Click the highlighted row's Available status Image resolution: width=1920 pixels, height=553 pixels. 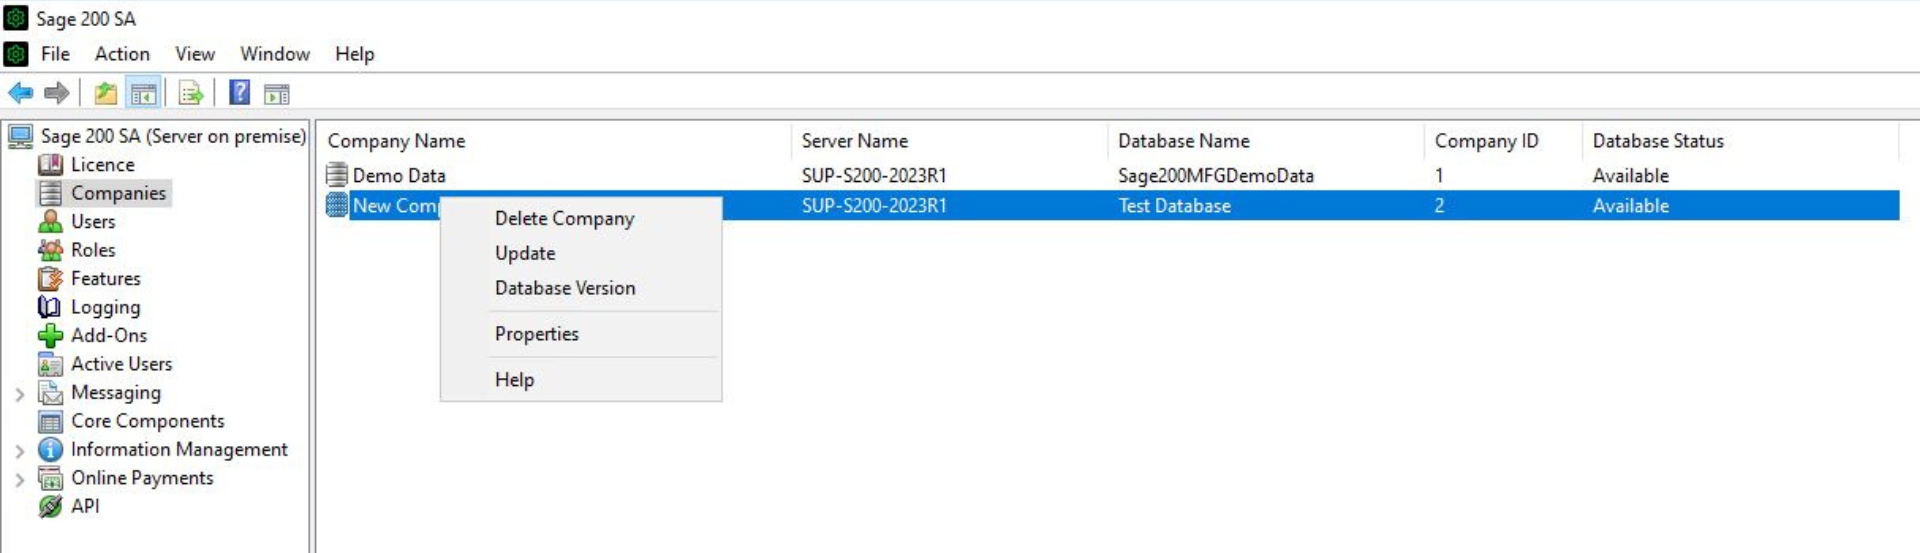point(1631,205)
